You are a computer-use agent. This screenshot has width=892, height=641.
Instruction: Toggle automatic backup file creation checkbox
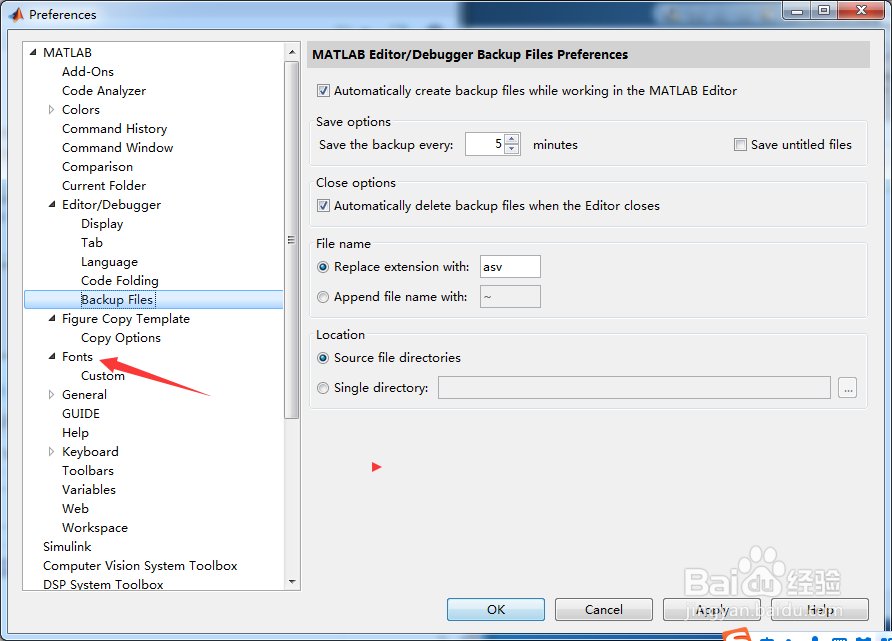(323, 90)
